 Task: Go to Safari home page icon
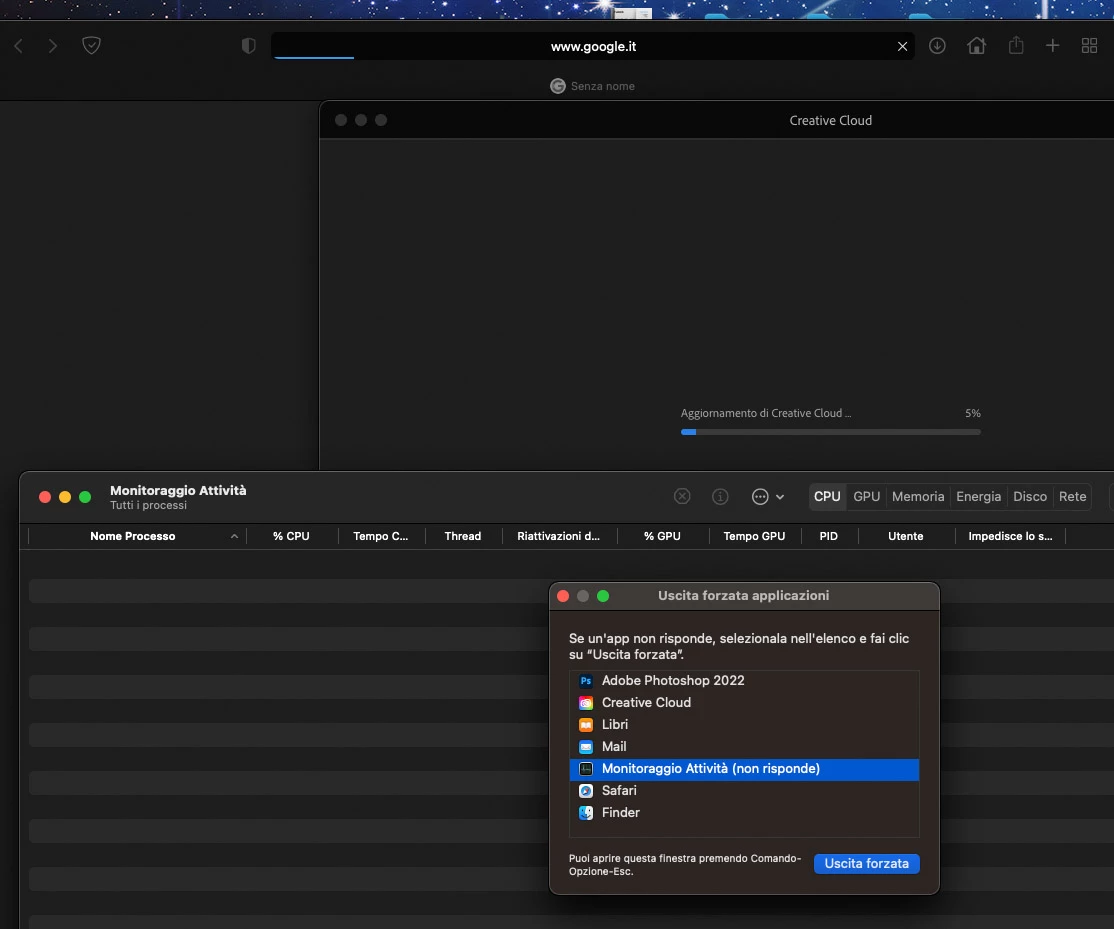[976, 45]
